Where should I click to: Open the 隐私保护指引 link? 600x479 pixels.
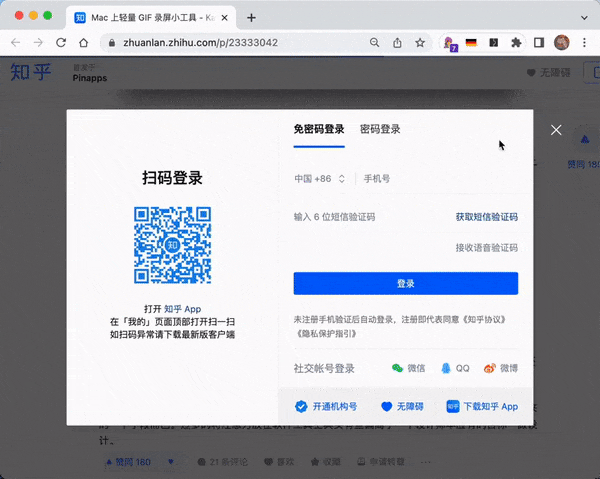(326, 334)
